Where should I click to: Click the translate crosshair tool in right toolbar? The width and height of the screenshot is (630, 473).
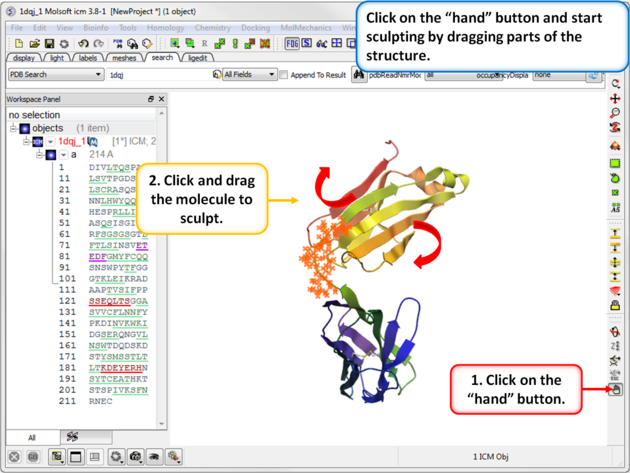coord(616,99)
